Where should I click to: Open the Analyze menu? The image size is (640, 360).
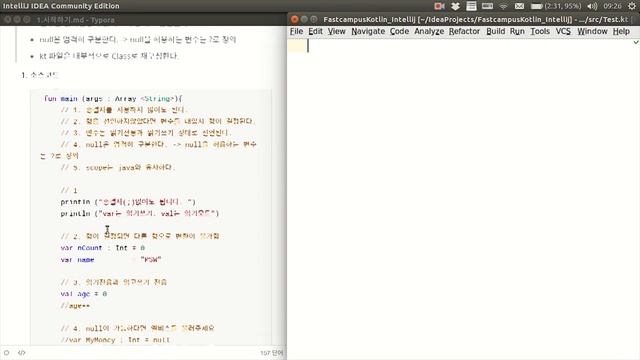pos(429,31)
